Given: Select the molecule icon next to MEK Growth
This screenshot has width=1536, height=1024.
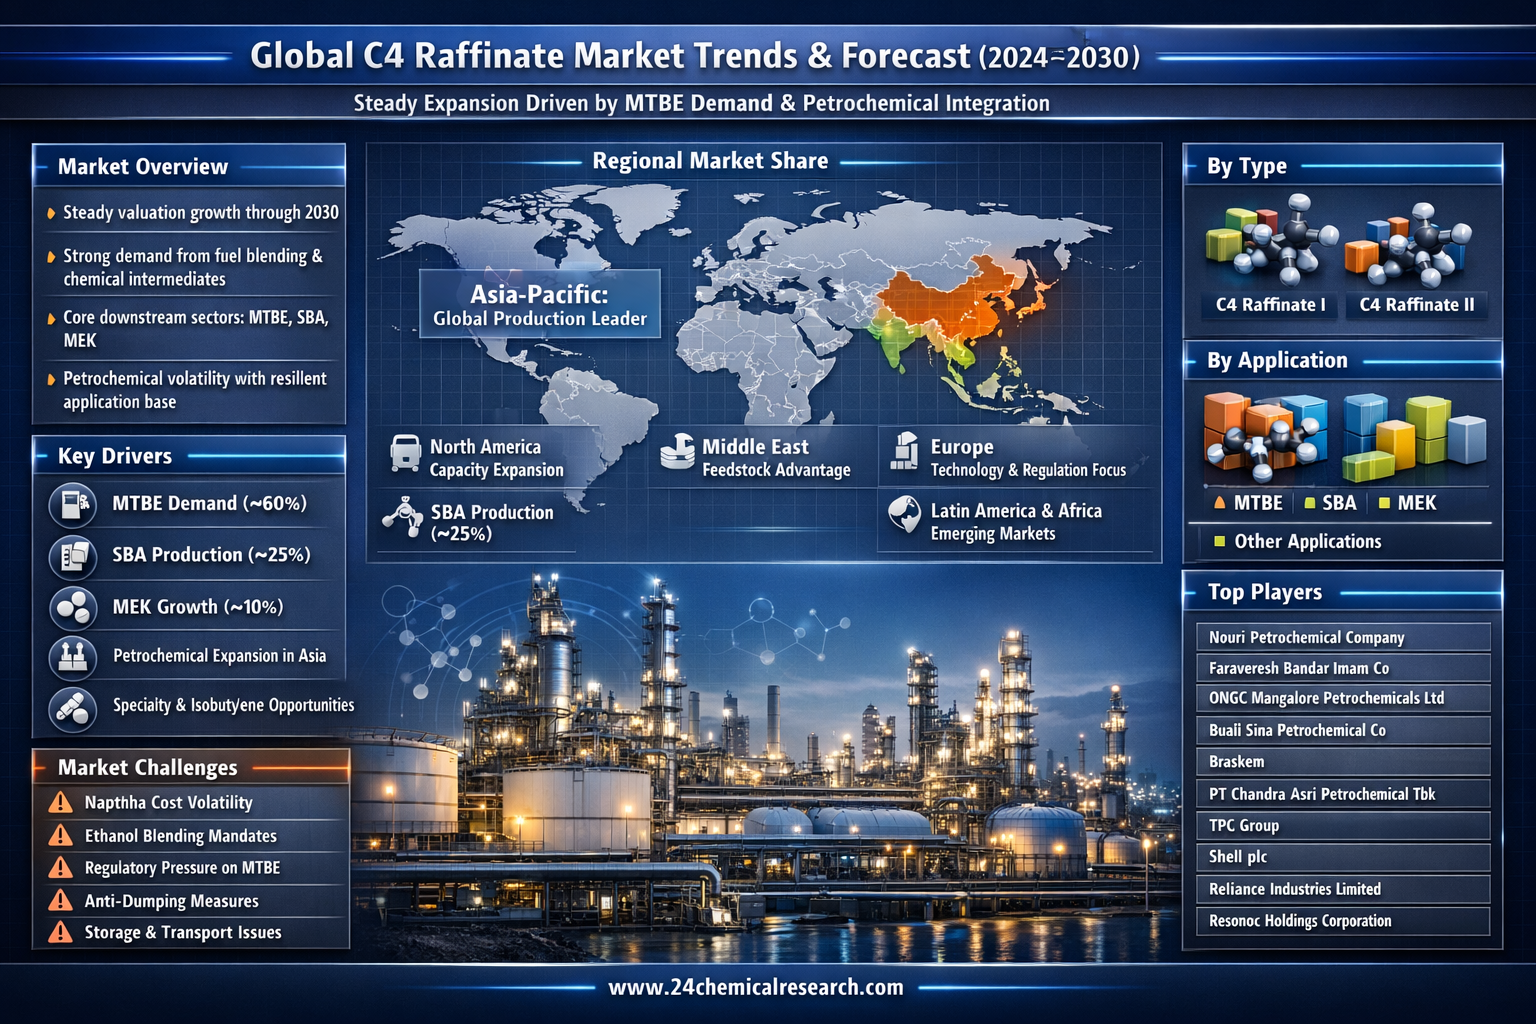Looking at the screenshot, I should [73, 607].
